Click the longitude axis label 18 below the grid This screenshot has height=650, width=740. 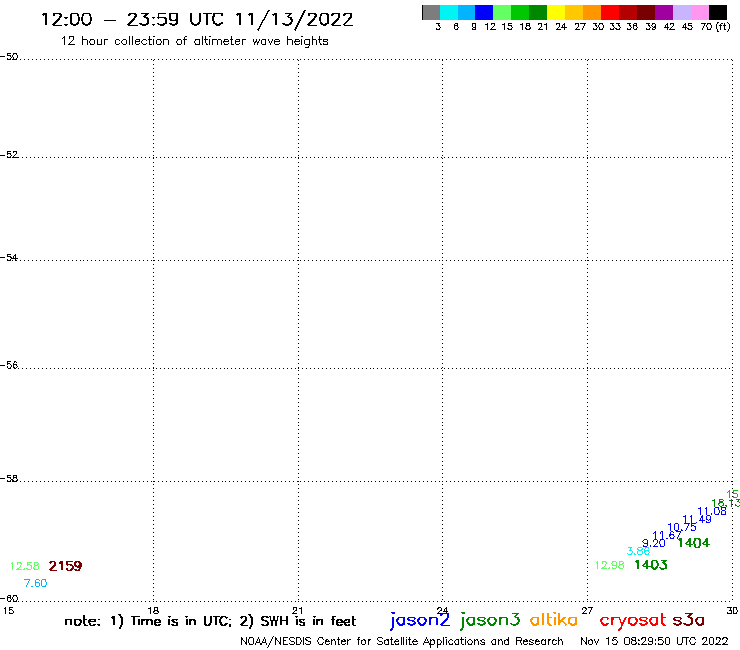[x=153, y=611]
